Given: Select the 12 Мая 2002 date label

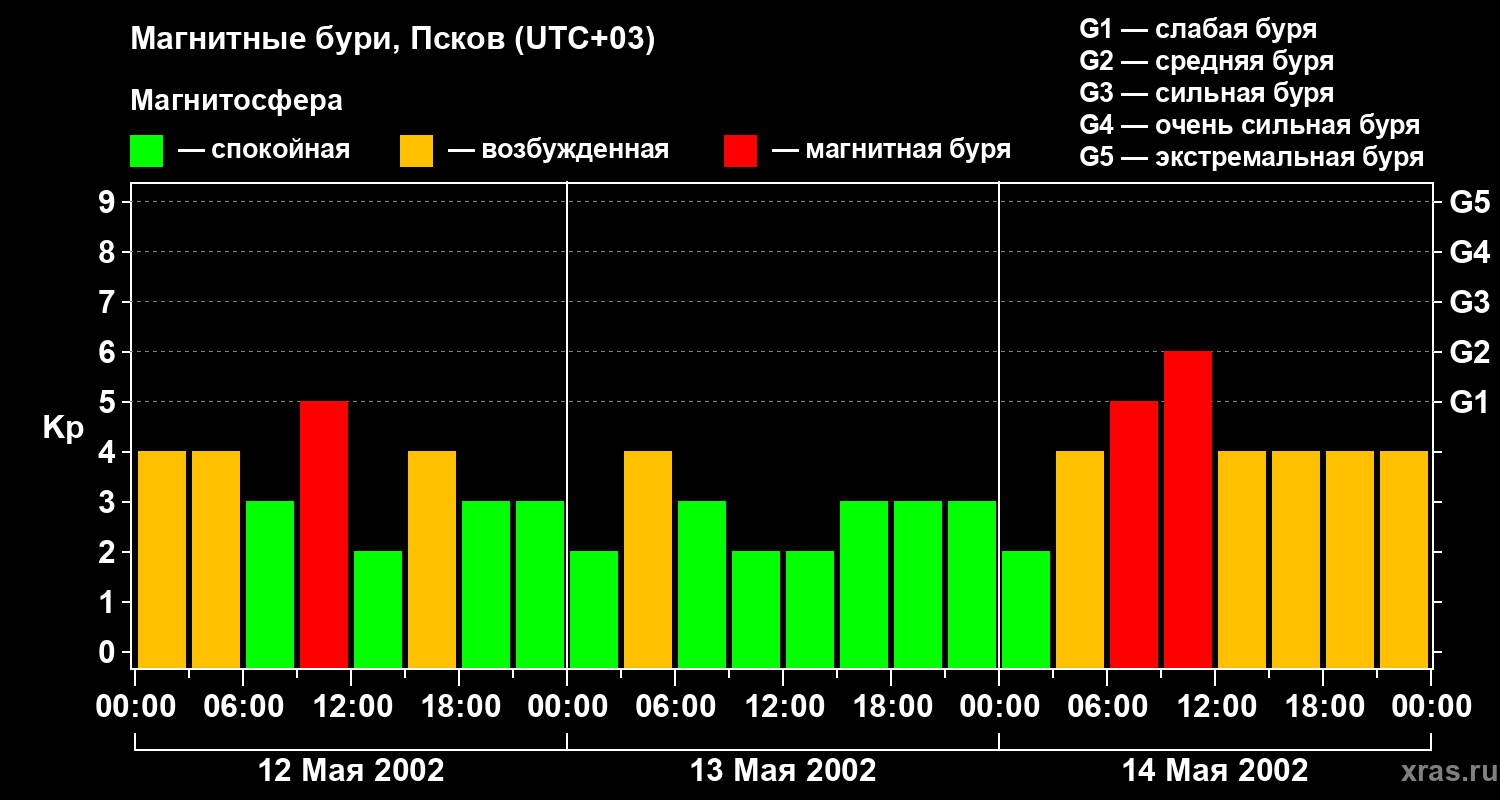Looking at the screenshot, I should [x=351, y=771].
